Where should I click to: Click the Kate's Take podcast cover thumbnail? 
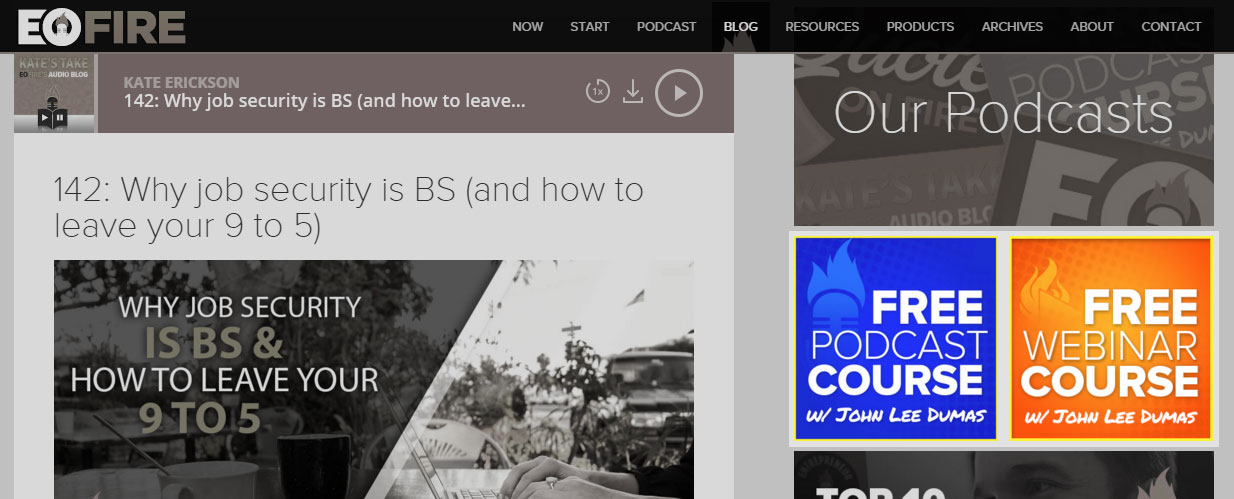pyautogui.click(x=55, y=93)
